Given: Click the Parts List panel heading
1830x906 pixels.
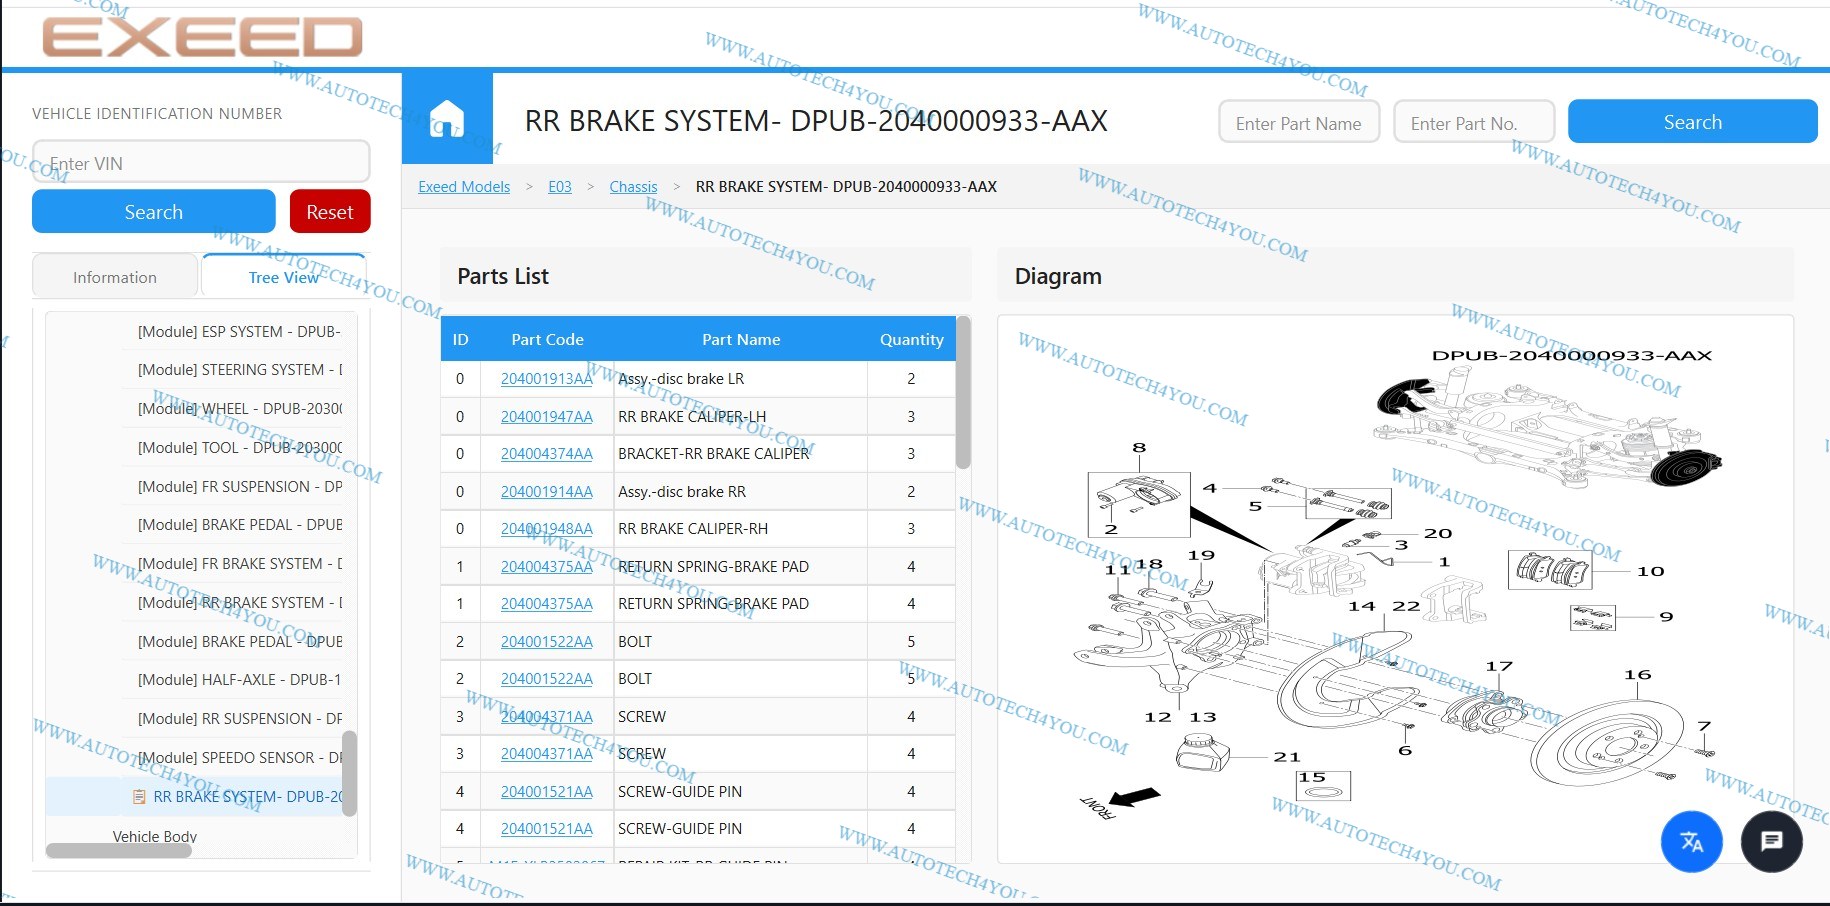Looking at the screenshot, I should click(503, 276).
